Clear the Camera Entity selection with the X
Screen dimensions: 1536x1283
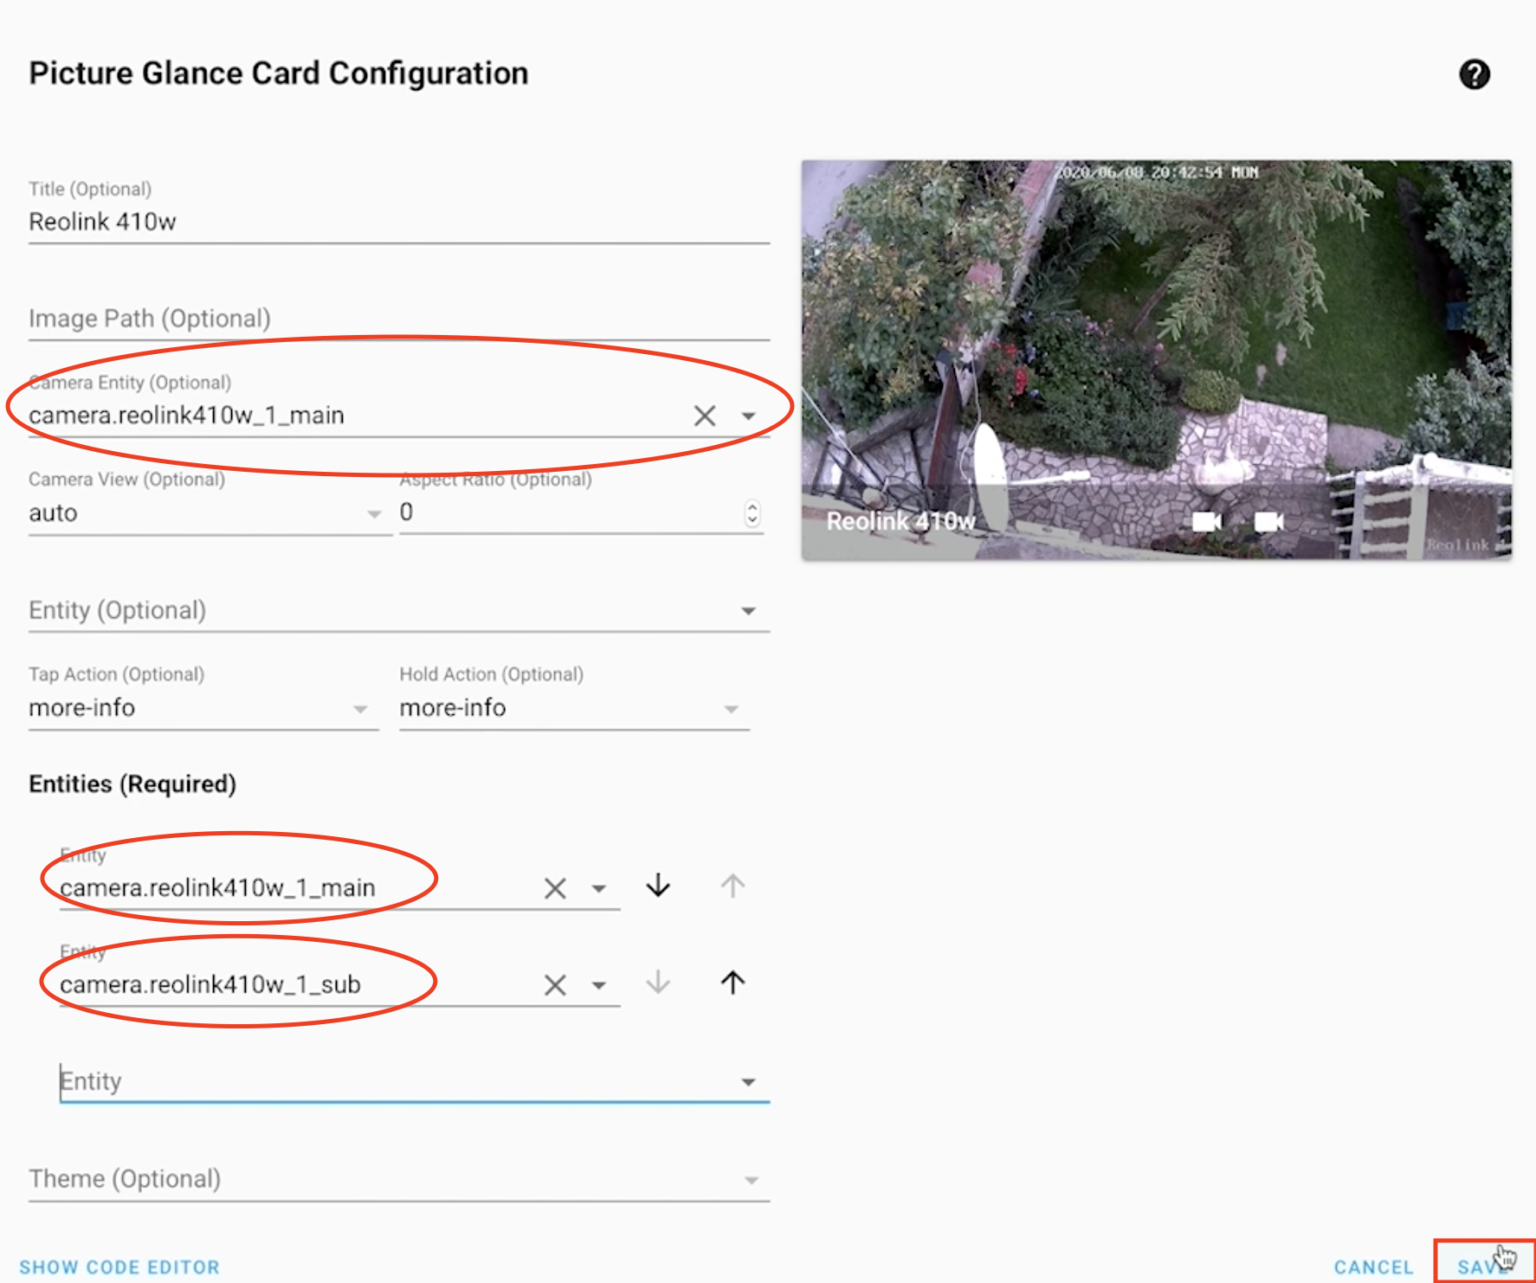[704, 415]
